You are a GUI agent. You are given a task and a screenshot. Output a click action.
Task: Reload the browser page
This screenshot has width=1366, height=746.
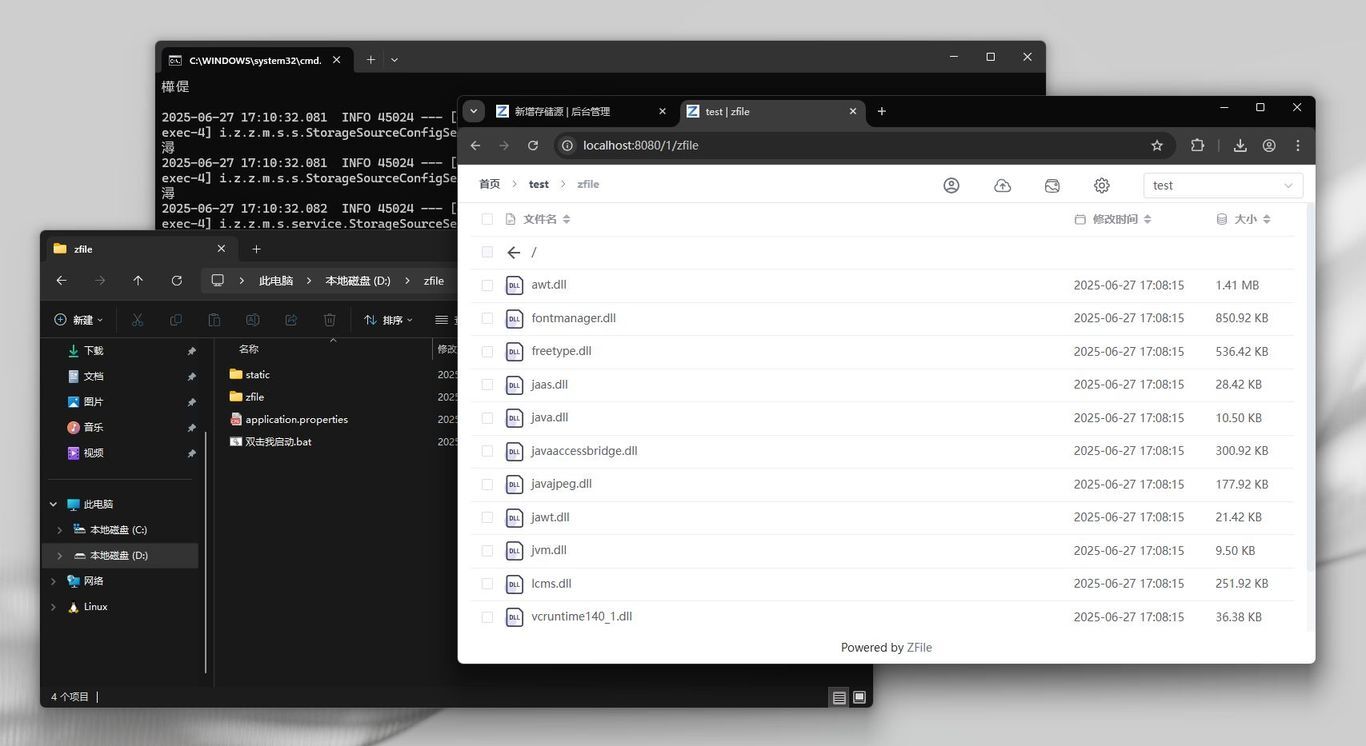click(533, 145)
